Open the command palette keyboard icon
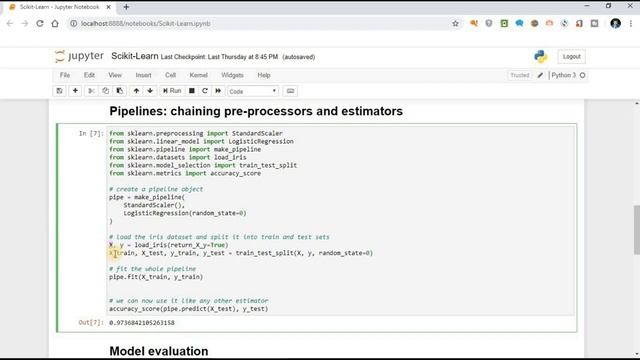The height and width of the screenshot is (360, 640). tap(291, 91)
